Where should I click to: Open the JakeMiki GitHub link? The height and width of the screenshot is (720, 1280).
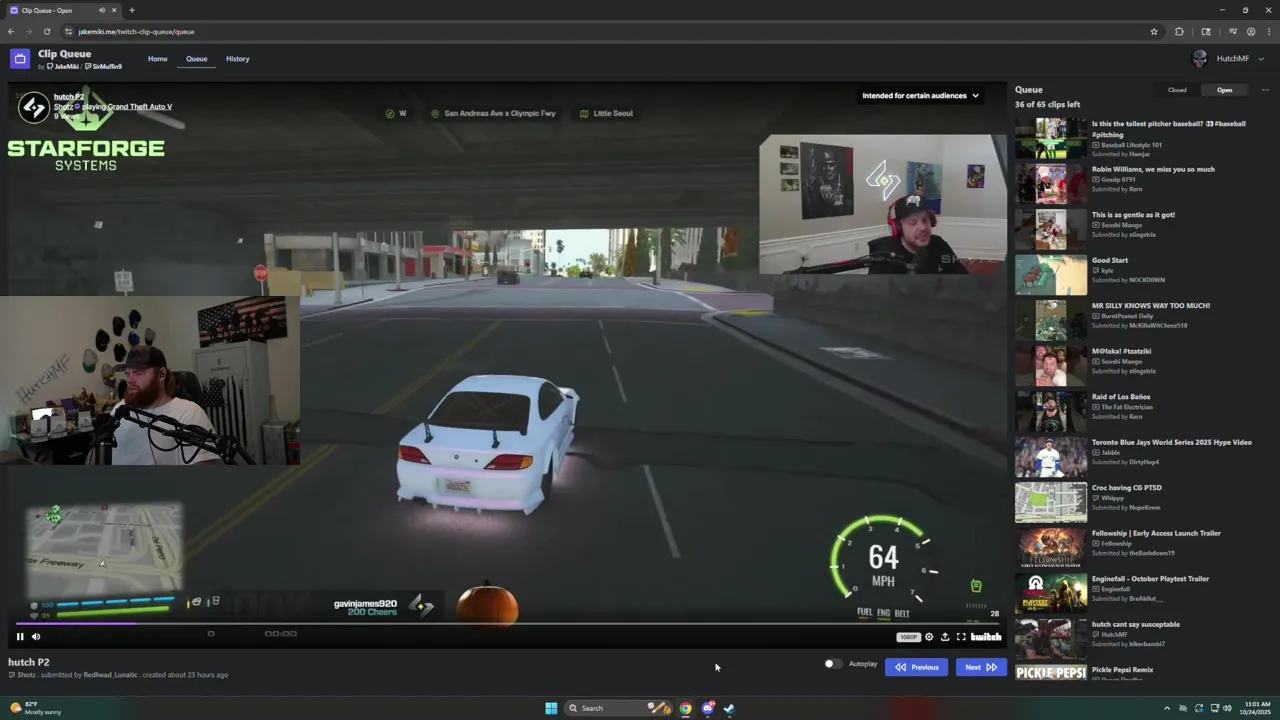[63, 67]
